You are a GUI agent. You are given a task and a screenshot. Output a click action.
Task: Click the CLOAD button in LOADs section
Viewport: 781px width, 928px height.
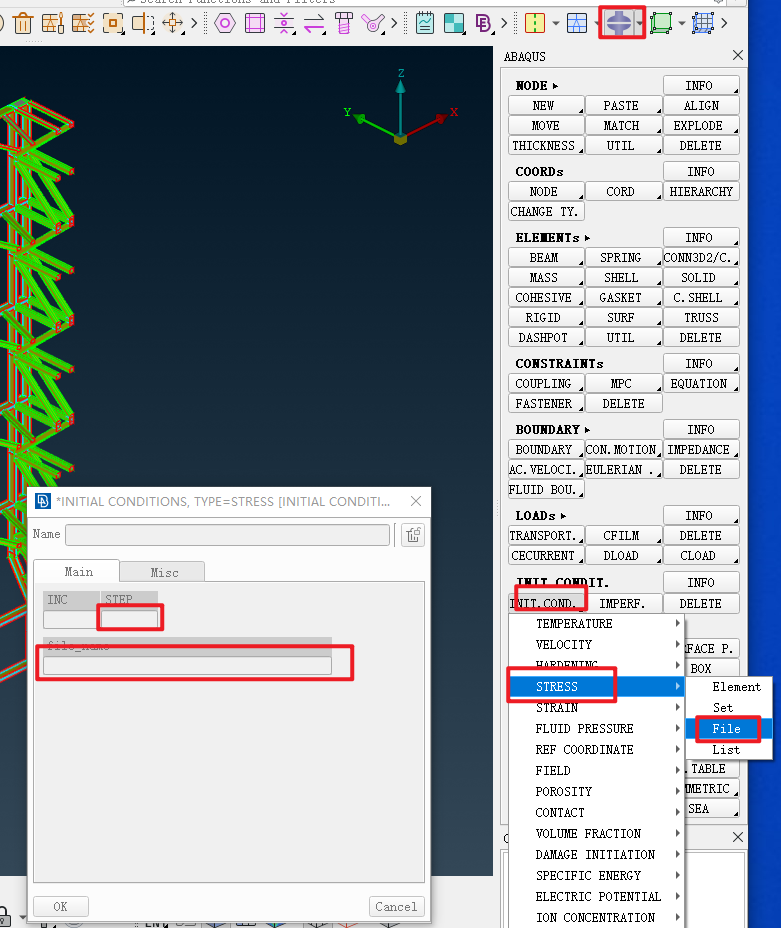point(699,556)
